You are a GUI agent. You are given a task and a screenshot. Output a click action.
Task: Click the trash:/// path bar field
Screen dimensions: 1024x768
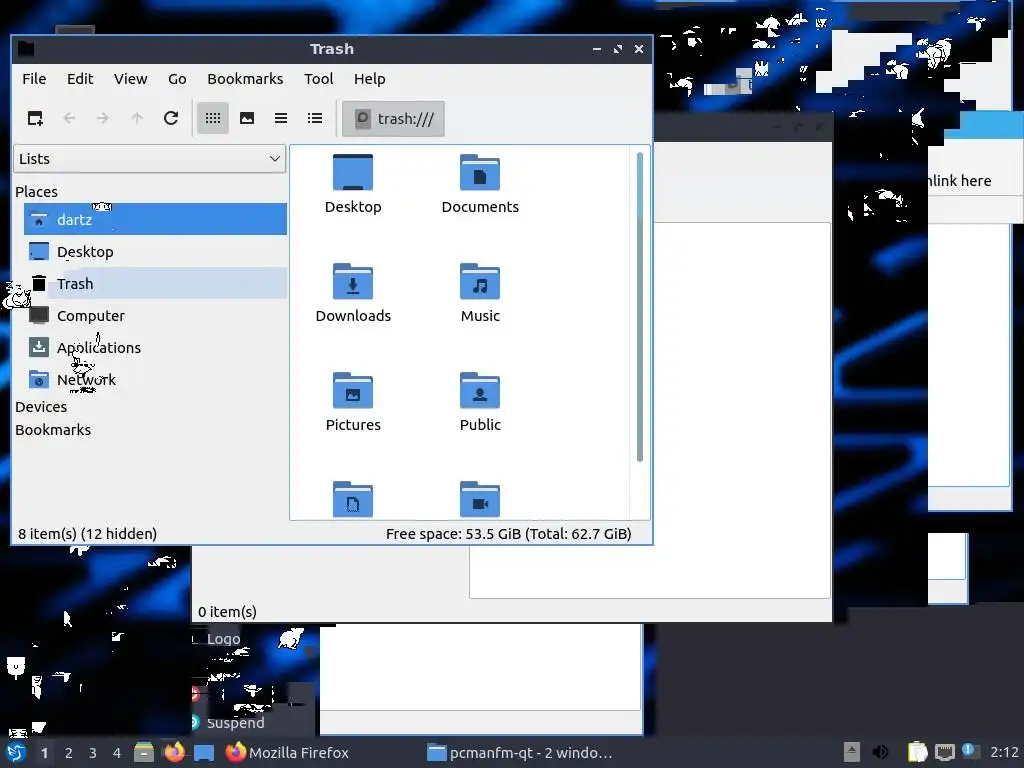coord(393,119)
